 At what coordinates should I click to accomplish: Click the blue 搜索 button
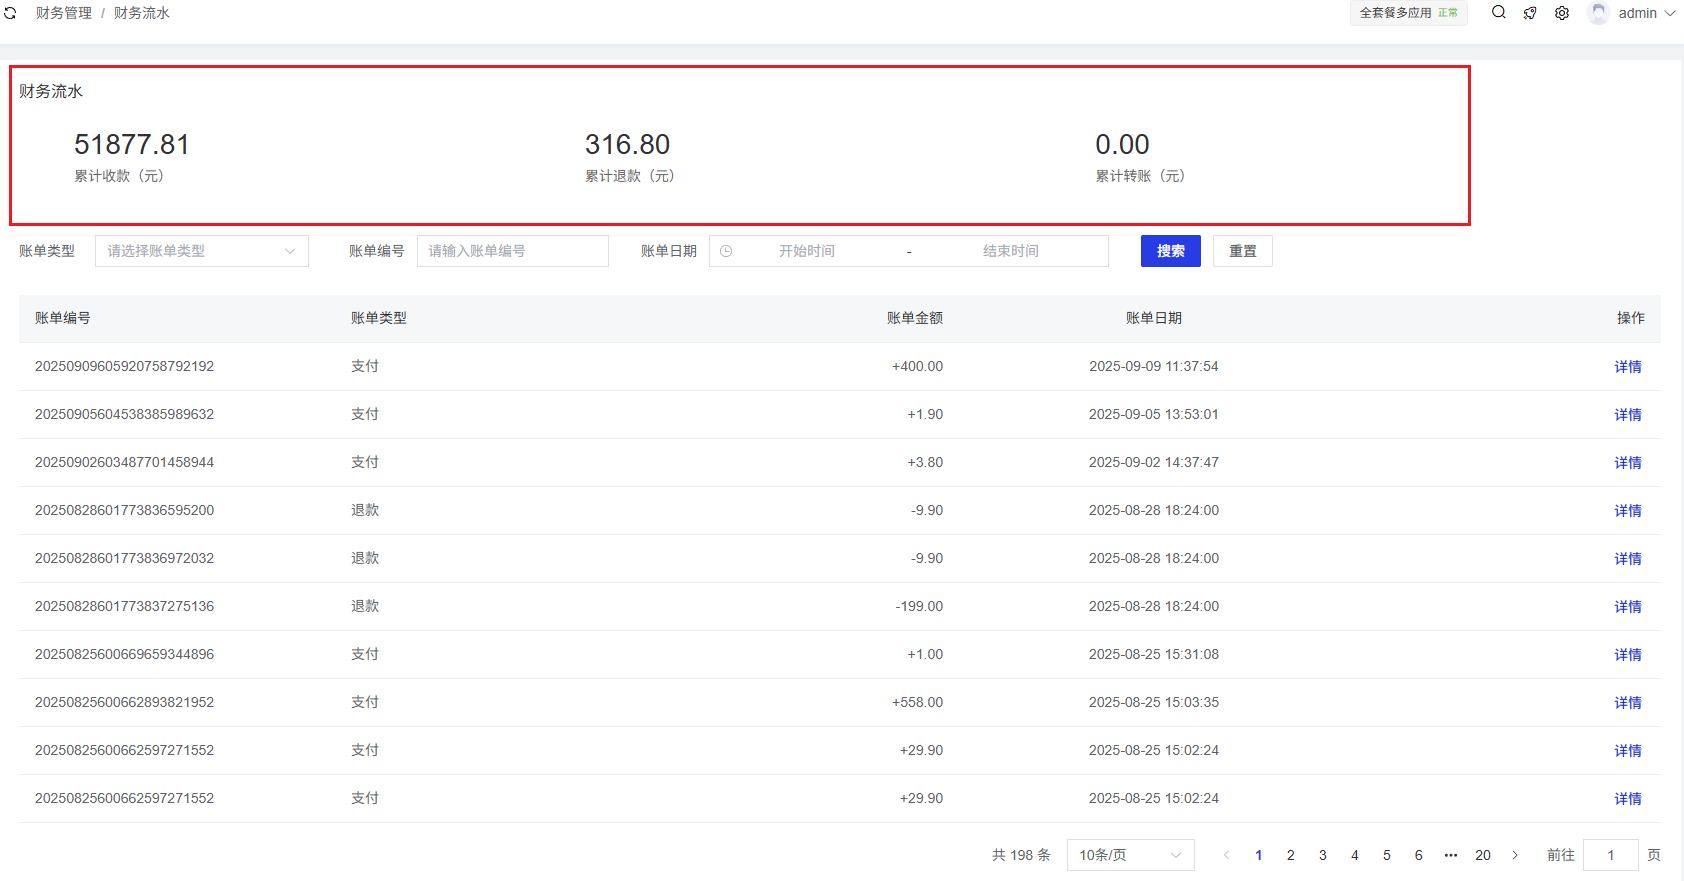point(1170,251)
